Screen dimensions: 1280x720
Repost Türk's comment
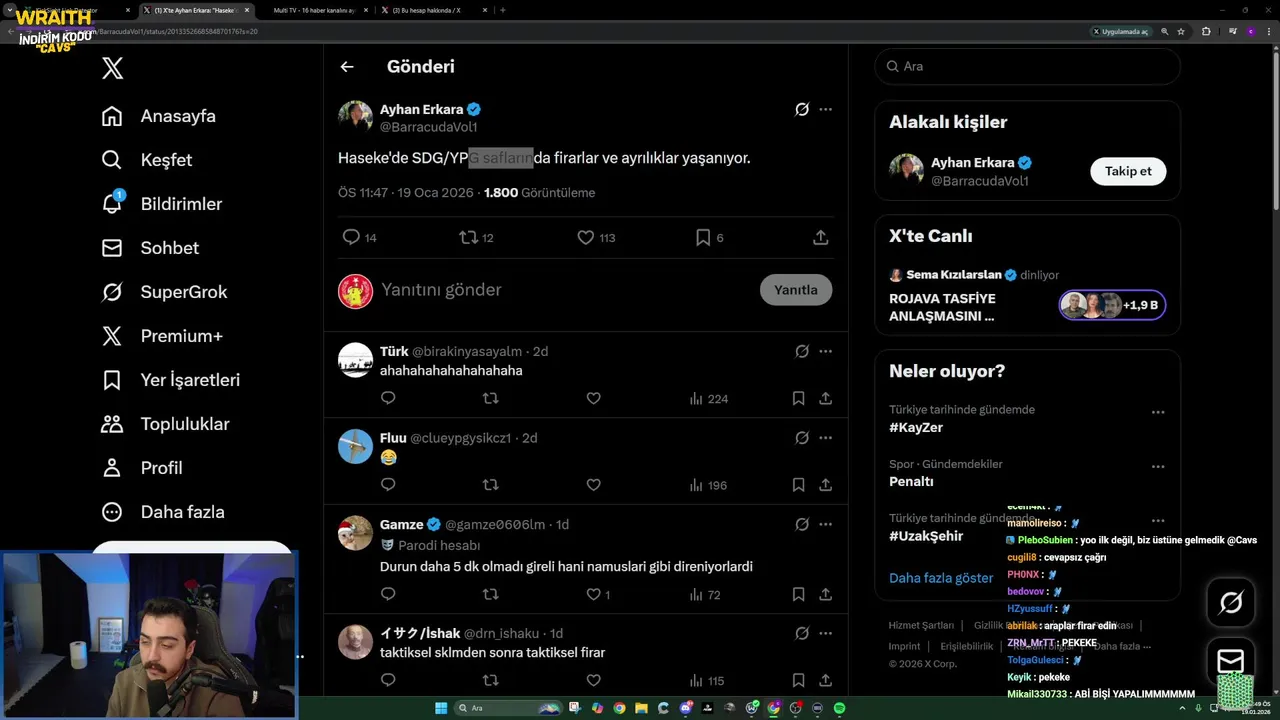[x=490, y=398]
